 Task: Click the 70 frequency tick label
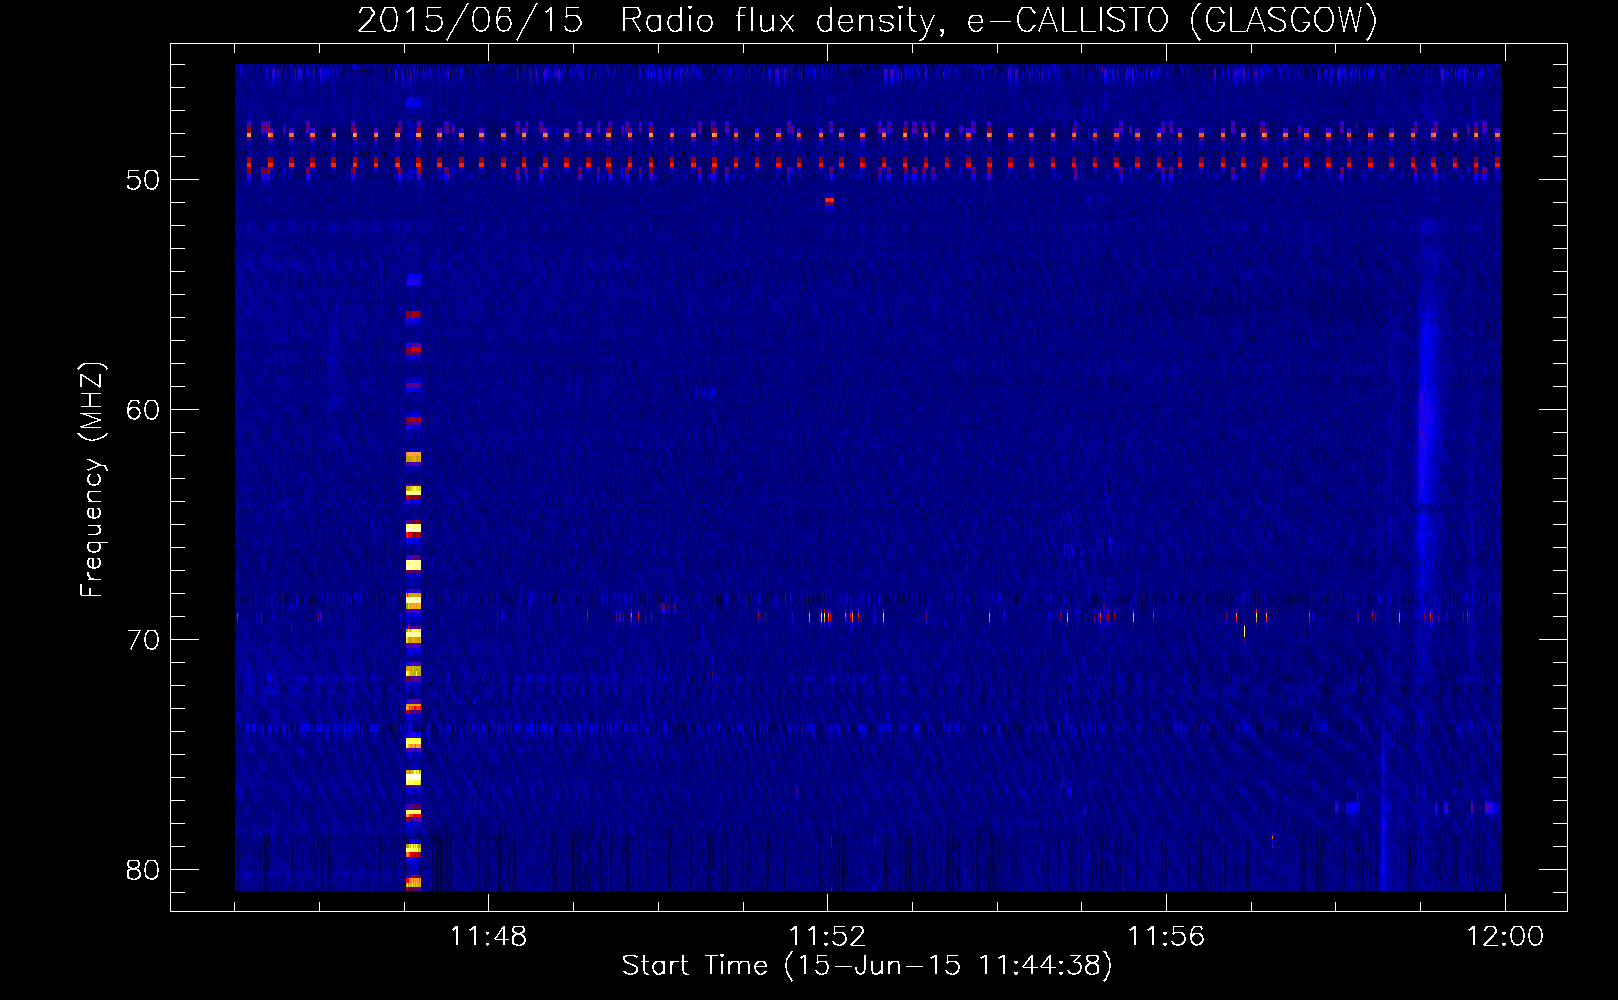pyautogui.click(x=143, y=640)
